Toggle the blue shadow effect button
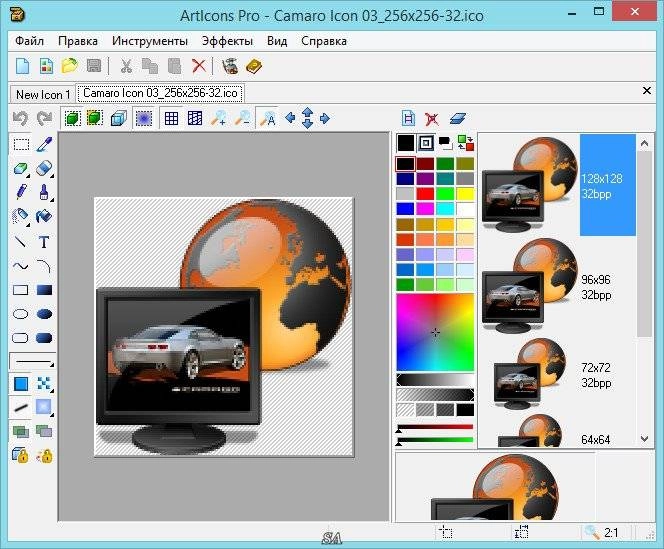This screenshot has width=664, height=549. (x=144, y=119)
